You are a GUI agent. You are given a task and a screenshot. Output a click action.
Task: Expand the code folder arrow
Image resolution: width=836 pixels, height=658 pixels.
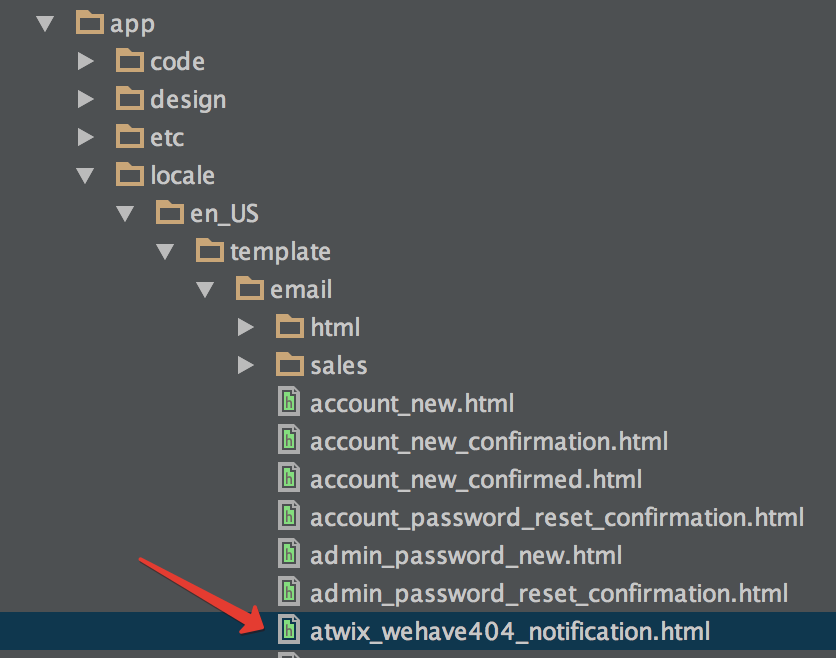85,61
